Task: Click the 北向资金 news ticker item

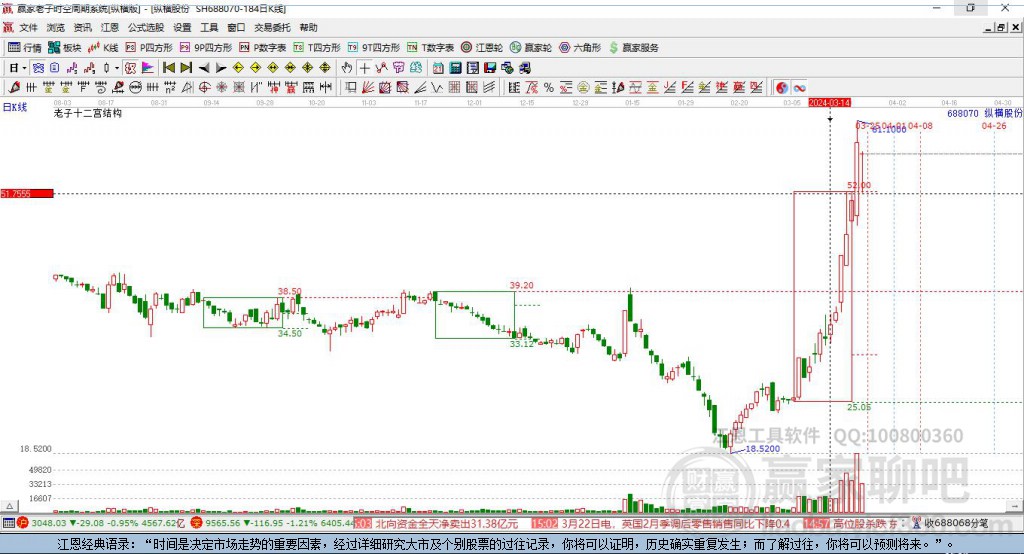Action: (447, 523)
